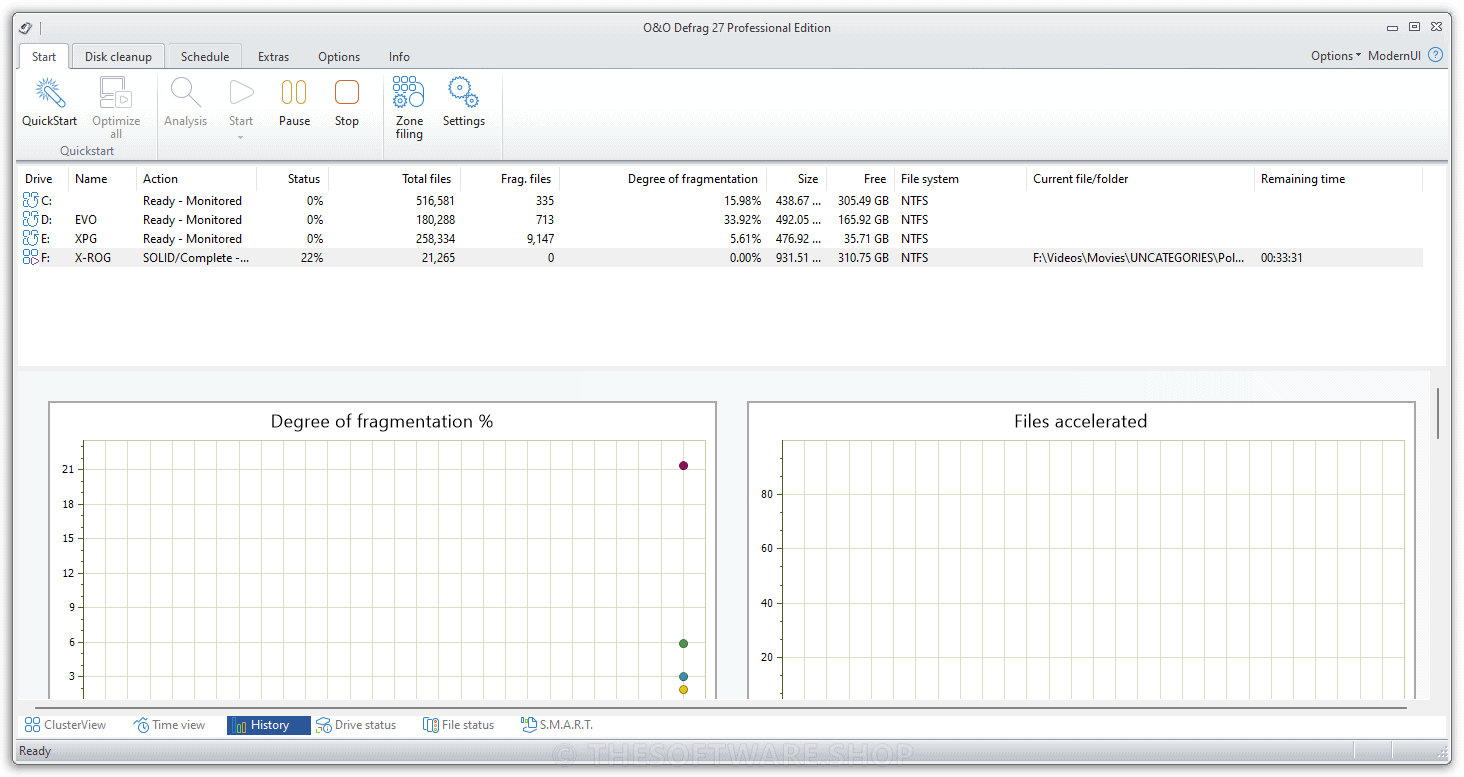This screenshot has width=1464, height=777.
Task: Open the S.M.A.R.T. view
Action: [557, 725]
